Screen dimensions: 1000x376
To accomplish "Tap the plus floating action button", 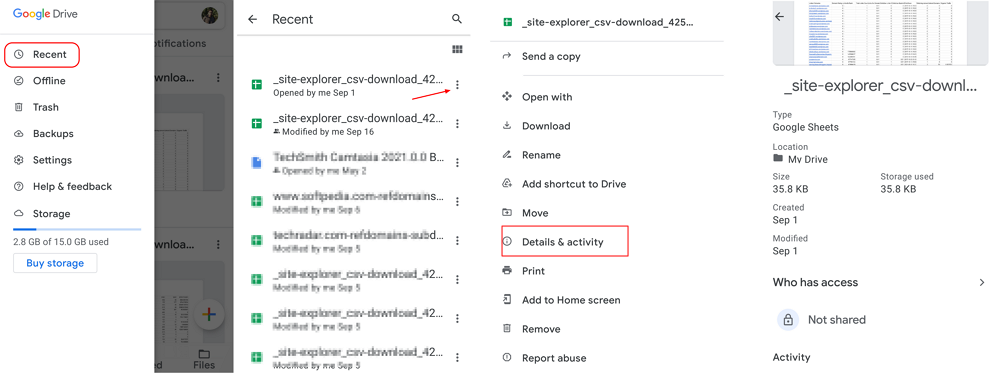I will pyautogui.click(x=209, y=314).
